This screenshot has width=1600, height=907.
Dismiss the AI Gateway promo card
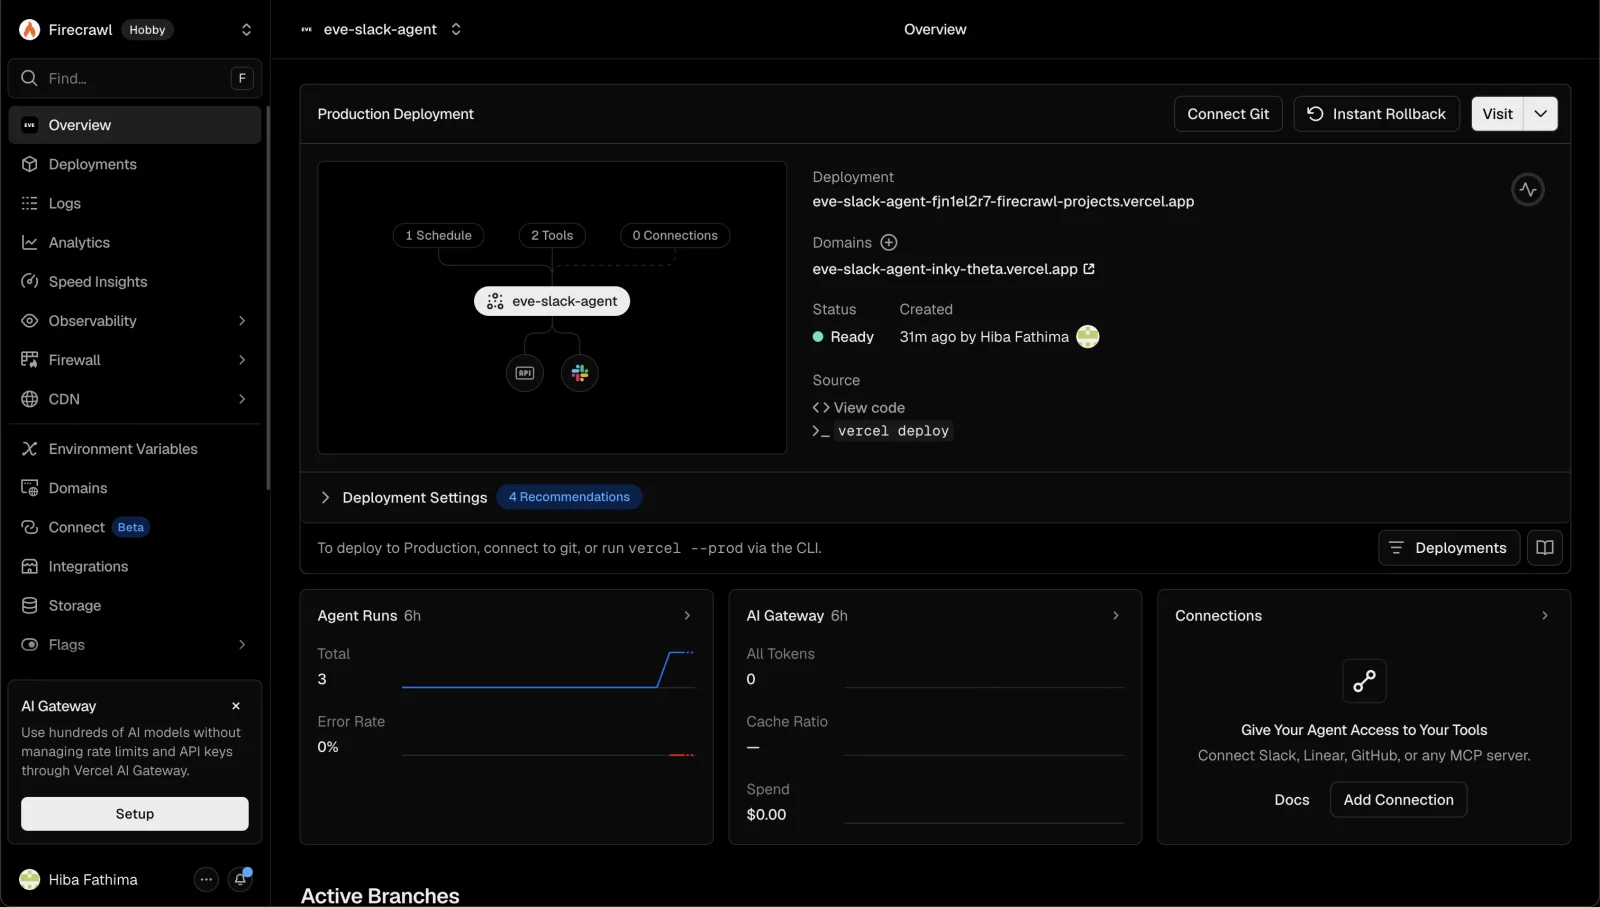click(236, 706)
